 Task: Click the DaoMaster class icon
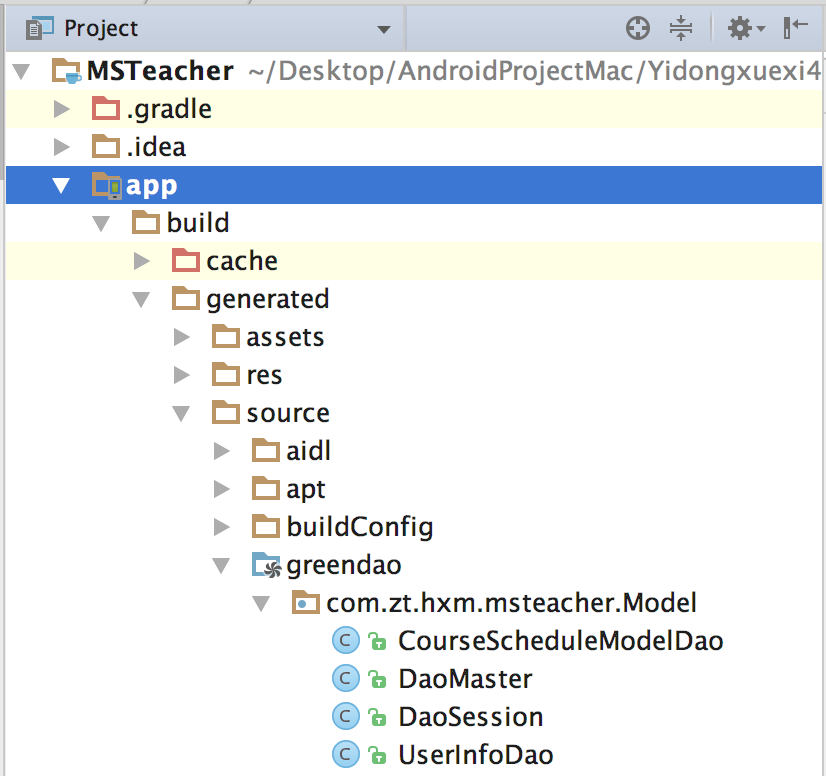tap(346, 679)
